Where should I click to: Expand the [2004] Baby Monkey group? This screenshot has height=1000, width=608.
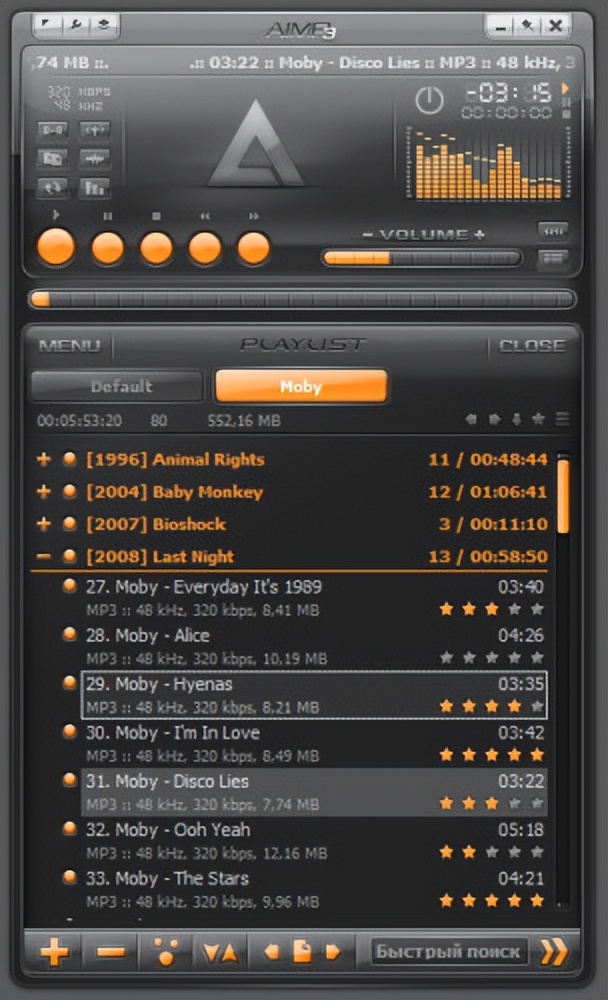43,492
